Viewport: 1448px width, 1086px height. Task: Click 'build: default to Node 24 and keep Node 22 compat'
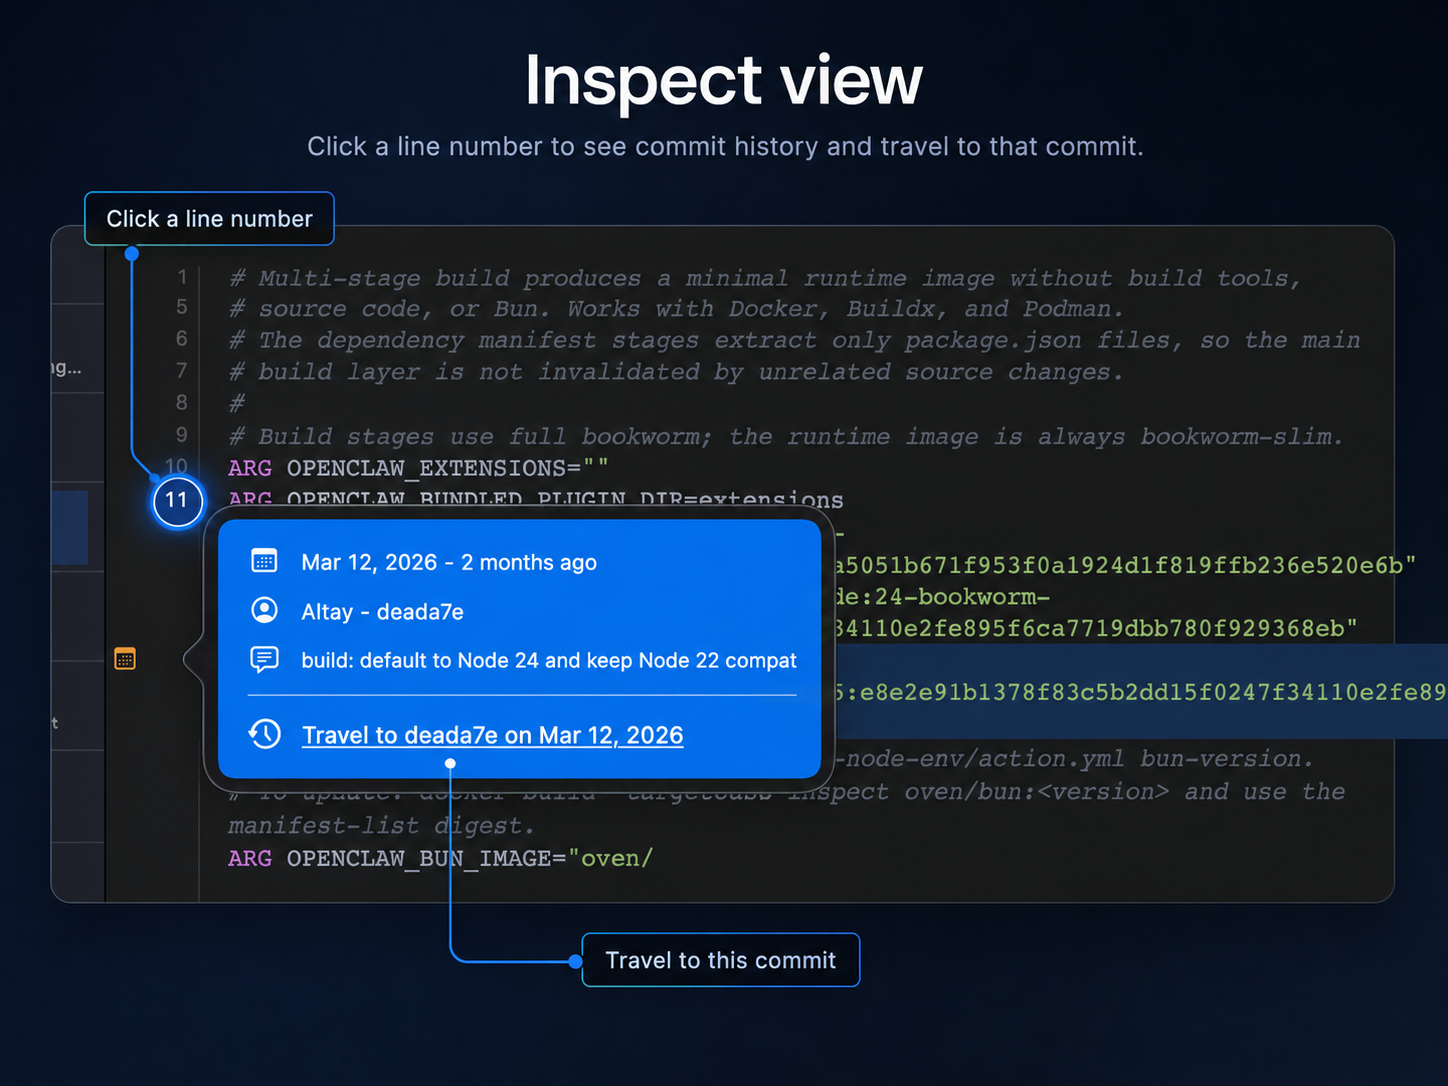[549, 660]
